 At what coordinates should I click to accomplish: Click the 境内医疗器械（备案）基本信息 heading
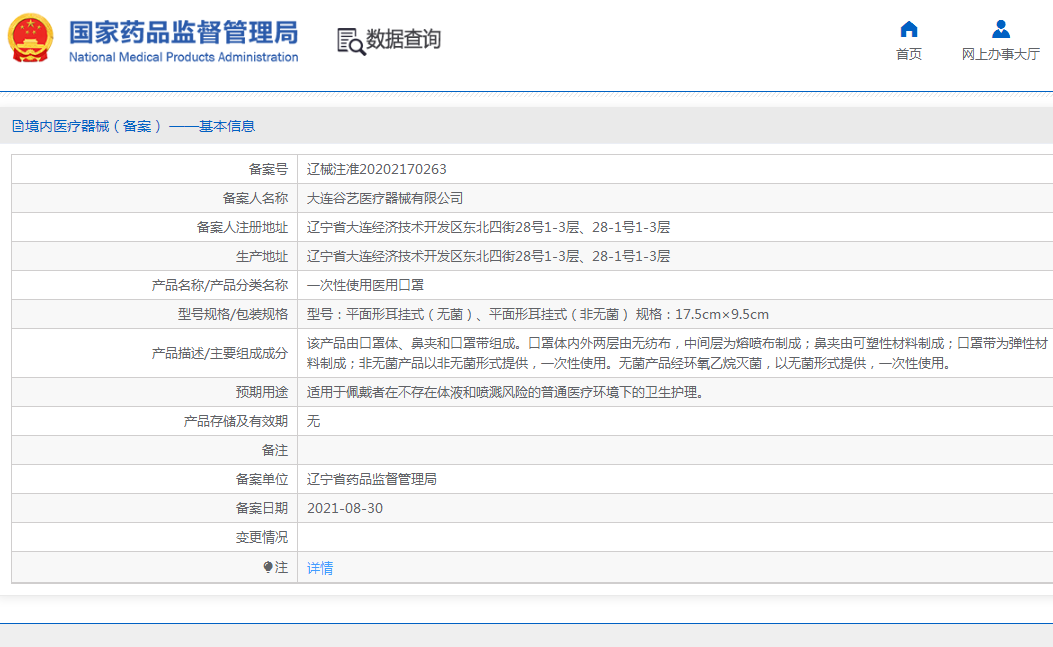pos(140,126)
